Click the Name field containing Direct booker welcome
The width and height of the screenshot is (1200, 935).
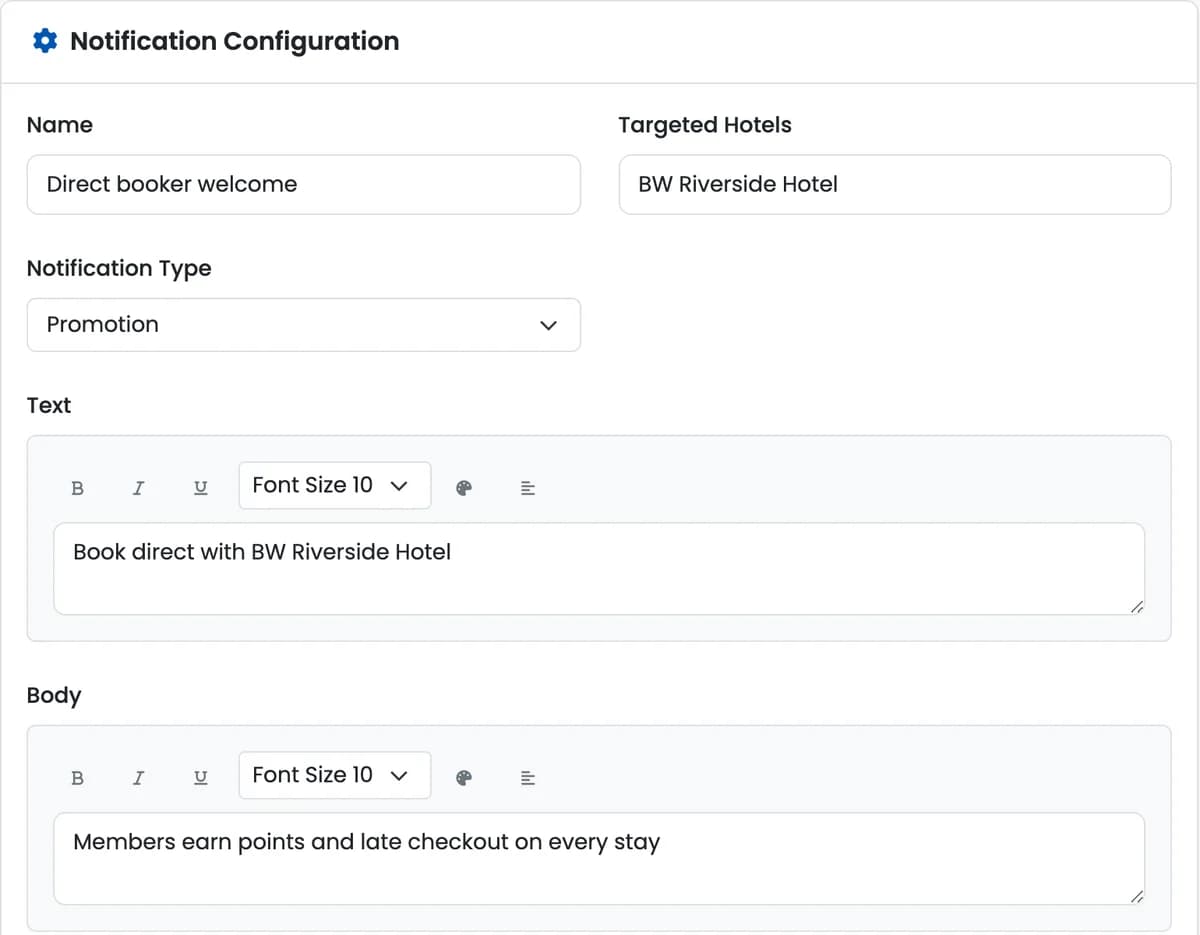click(x=303, y=184)
